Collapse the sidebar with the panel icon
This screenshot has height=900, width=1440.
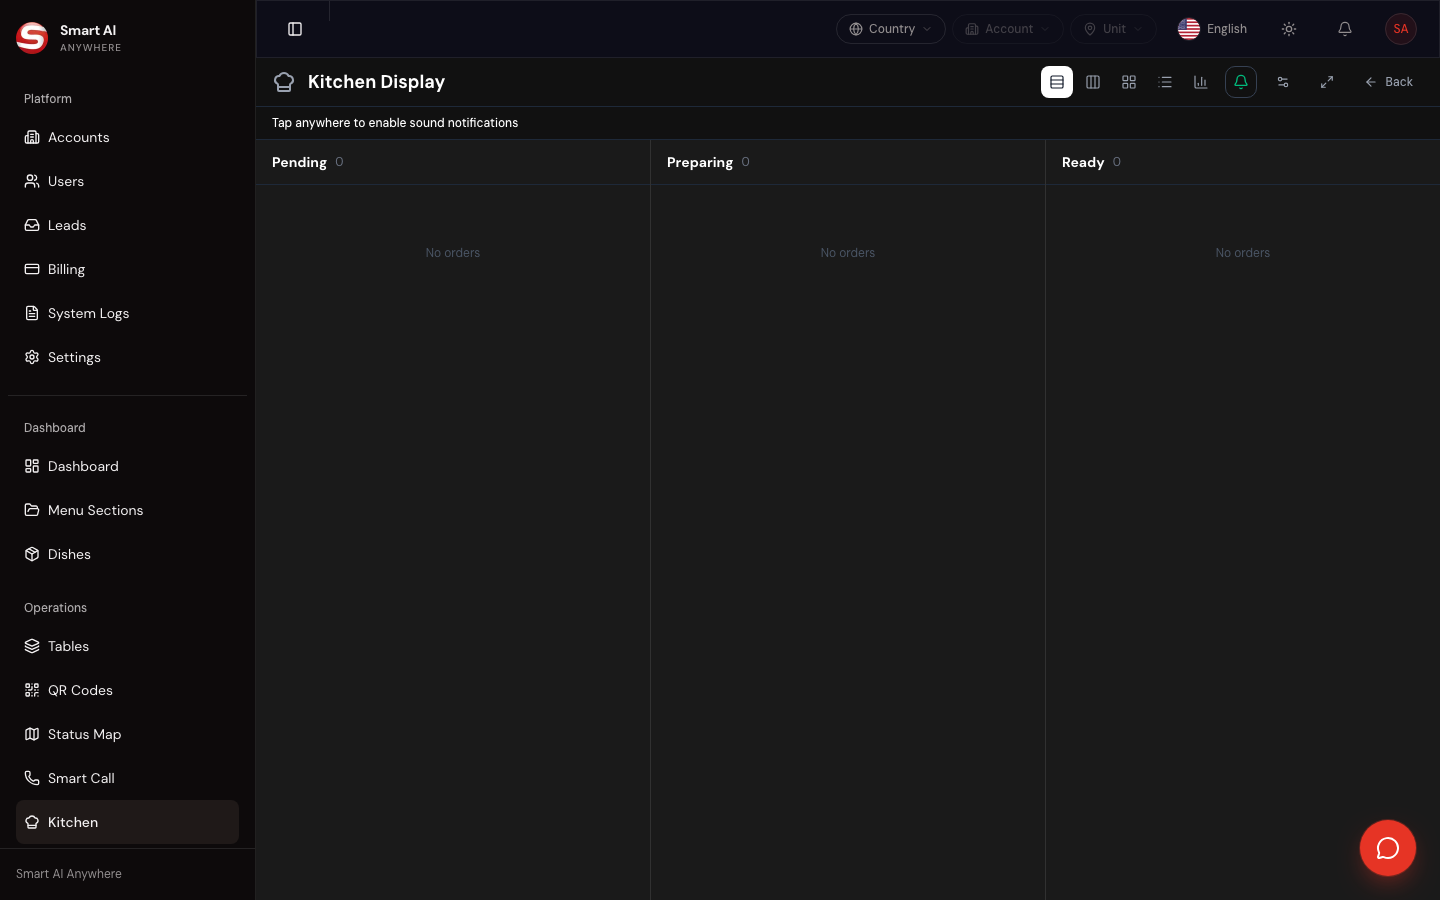point(295,29)
